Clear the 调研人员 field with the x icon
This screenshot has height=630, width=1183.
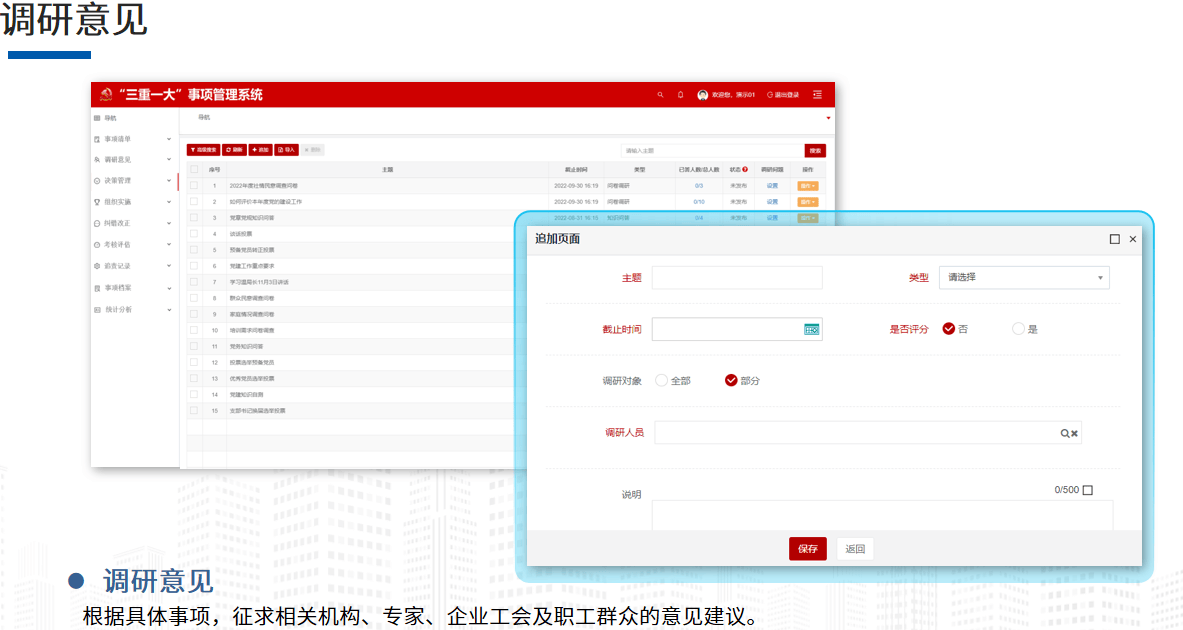[1074, 433]
